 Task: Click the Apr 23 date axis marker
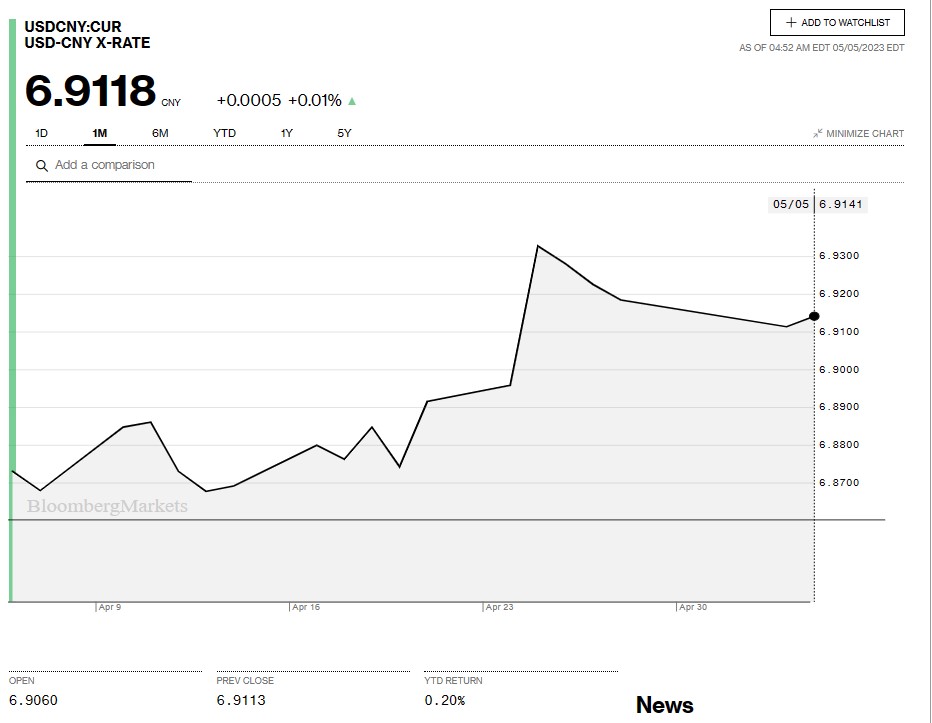tap(499, 607)
